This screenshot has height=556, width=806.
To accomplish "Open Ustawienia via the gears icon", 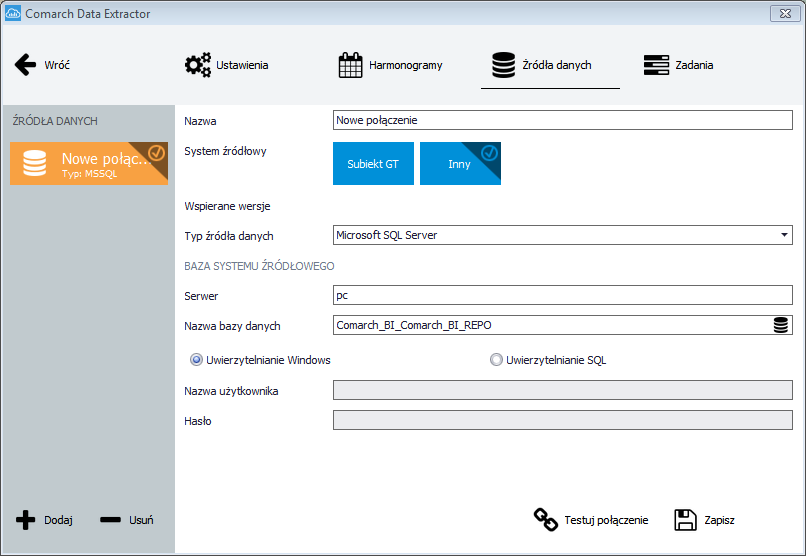I will click(198, 65).
